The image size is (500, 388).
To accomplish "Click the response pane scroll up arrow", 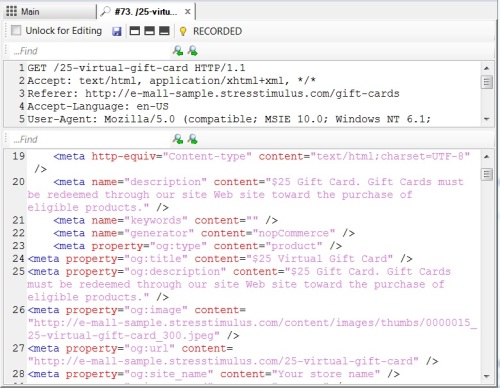I will [x=487, y=156].
